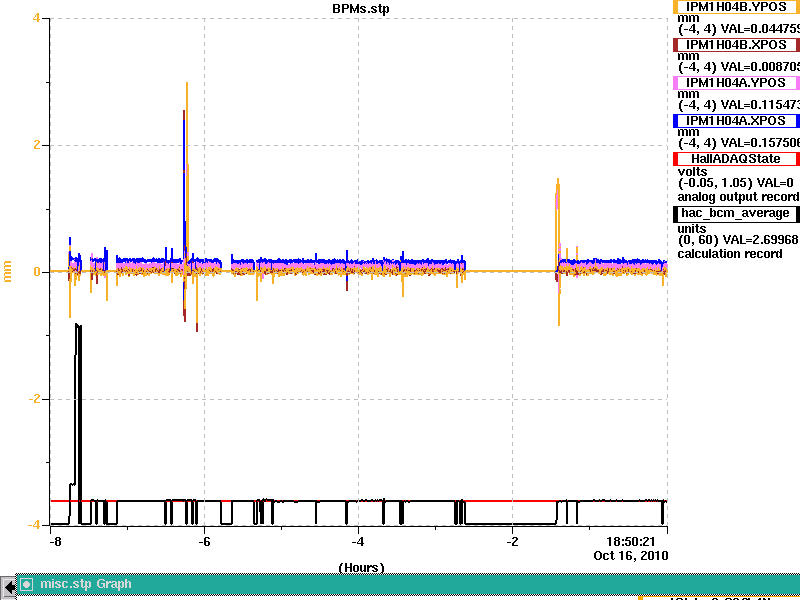Click the calculation record description
Screen dimensions: 800x600
click(x=730, y=254)
